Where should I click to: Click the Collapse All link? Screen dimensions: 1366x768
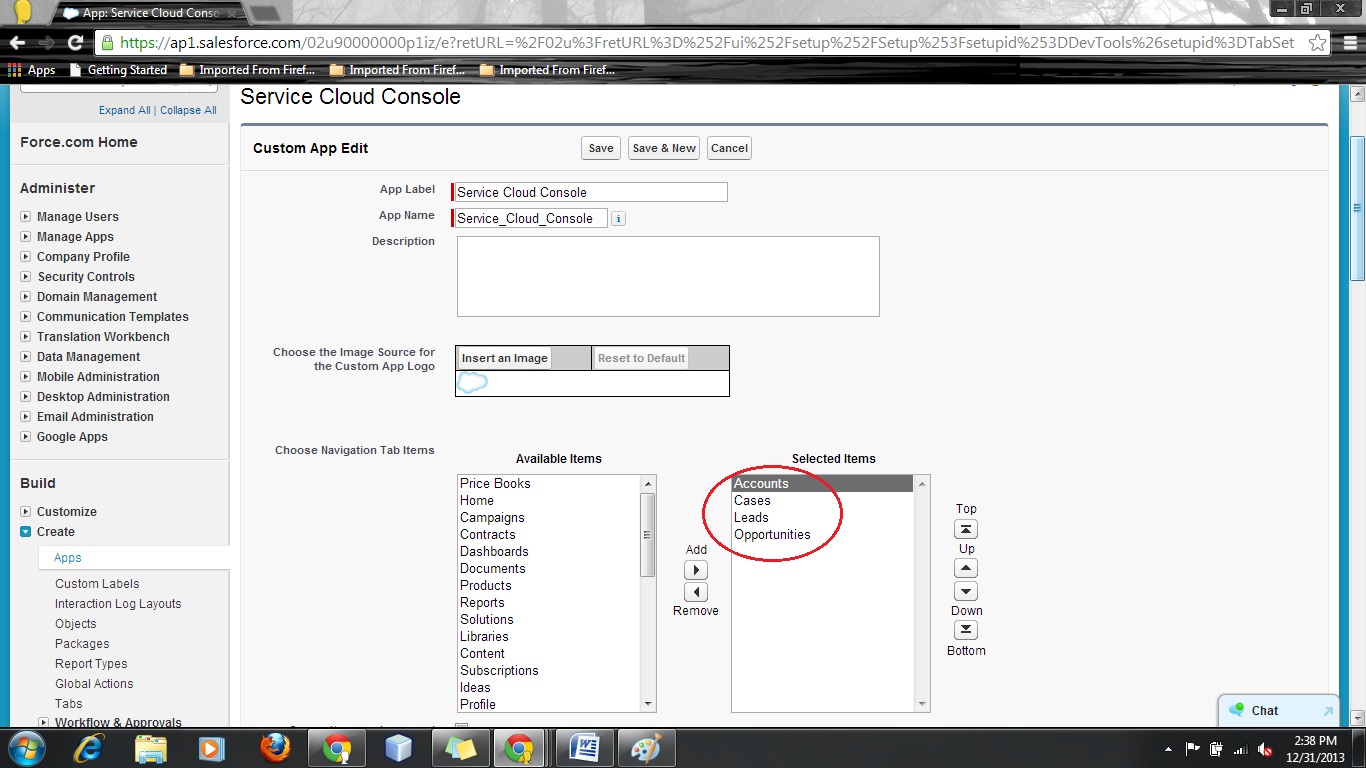pos(188,110)
